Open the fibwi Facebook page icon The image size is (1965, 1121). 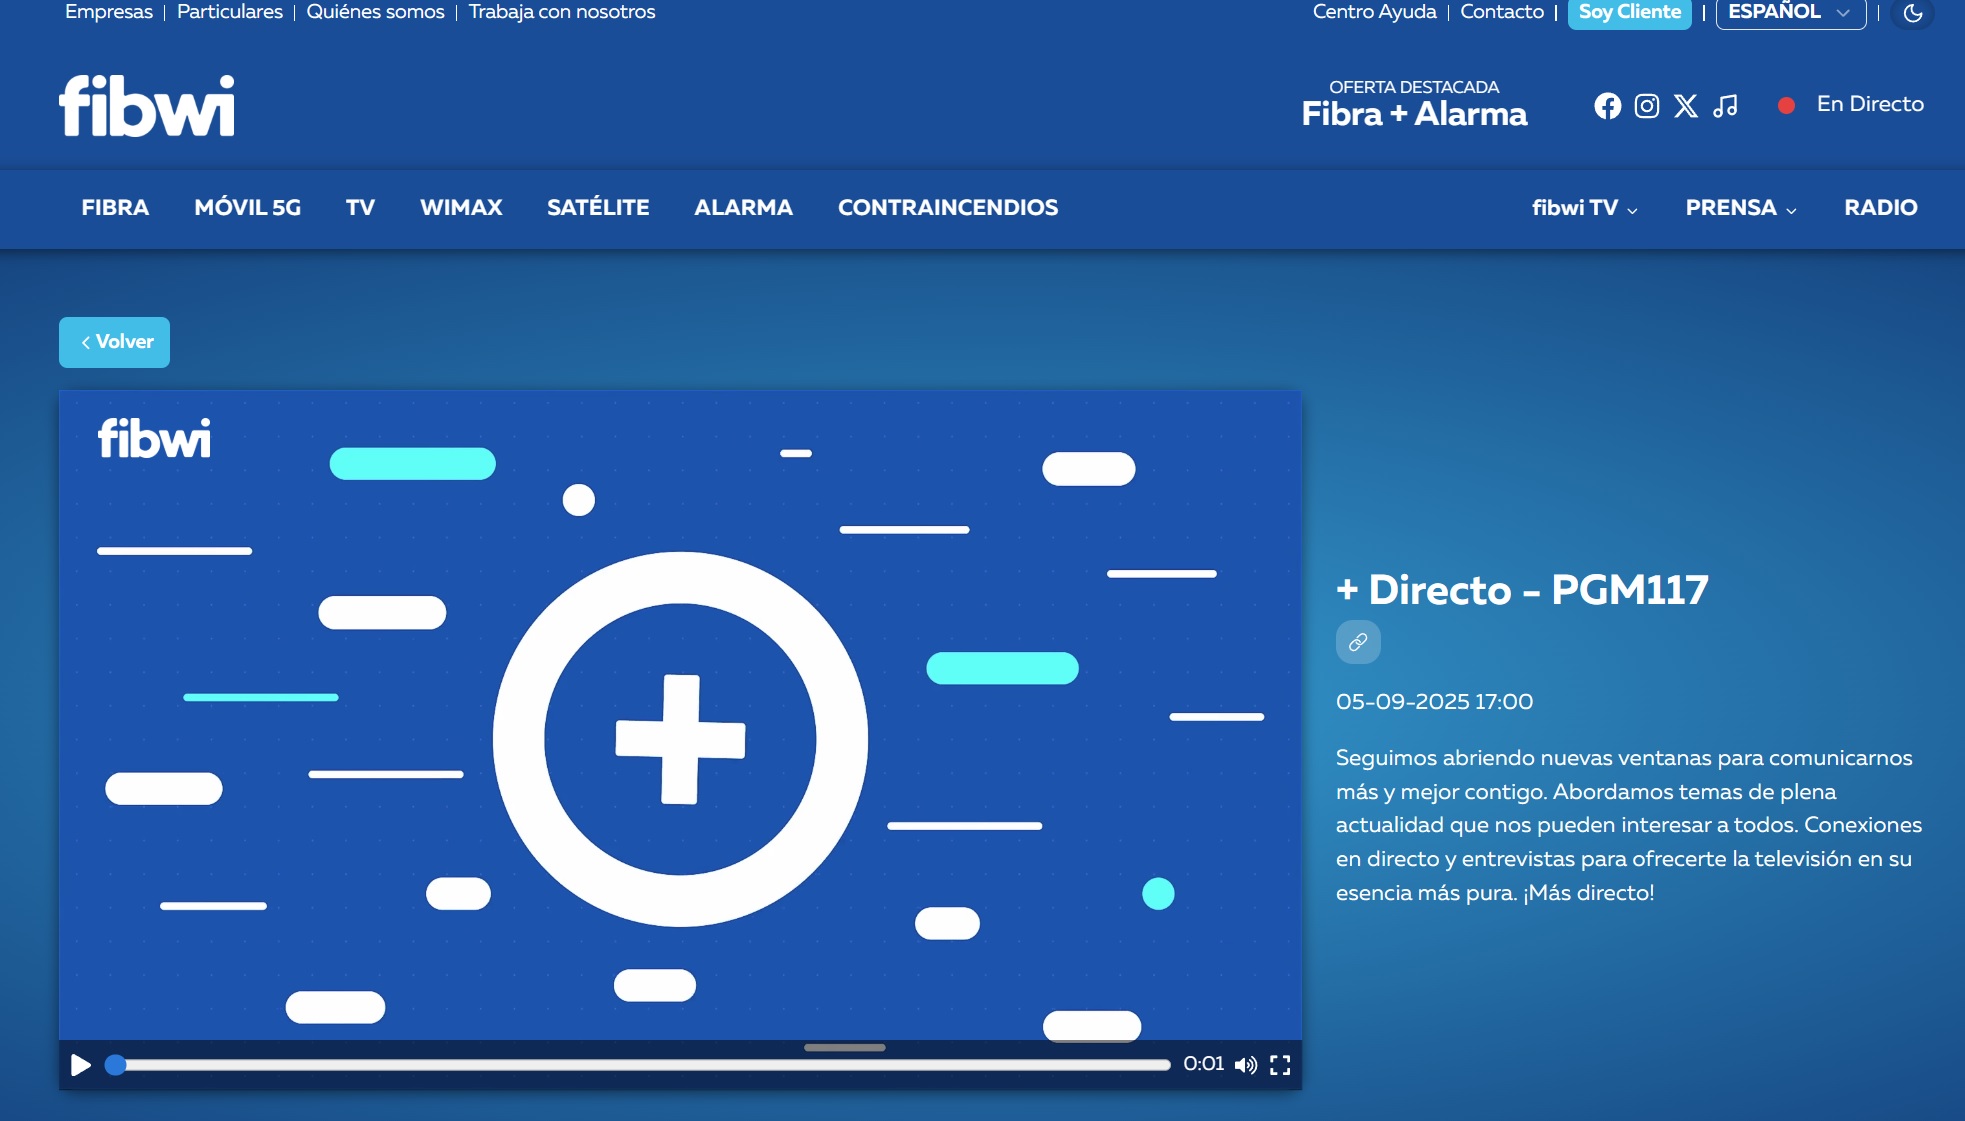1607,105
